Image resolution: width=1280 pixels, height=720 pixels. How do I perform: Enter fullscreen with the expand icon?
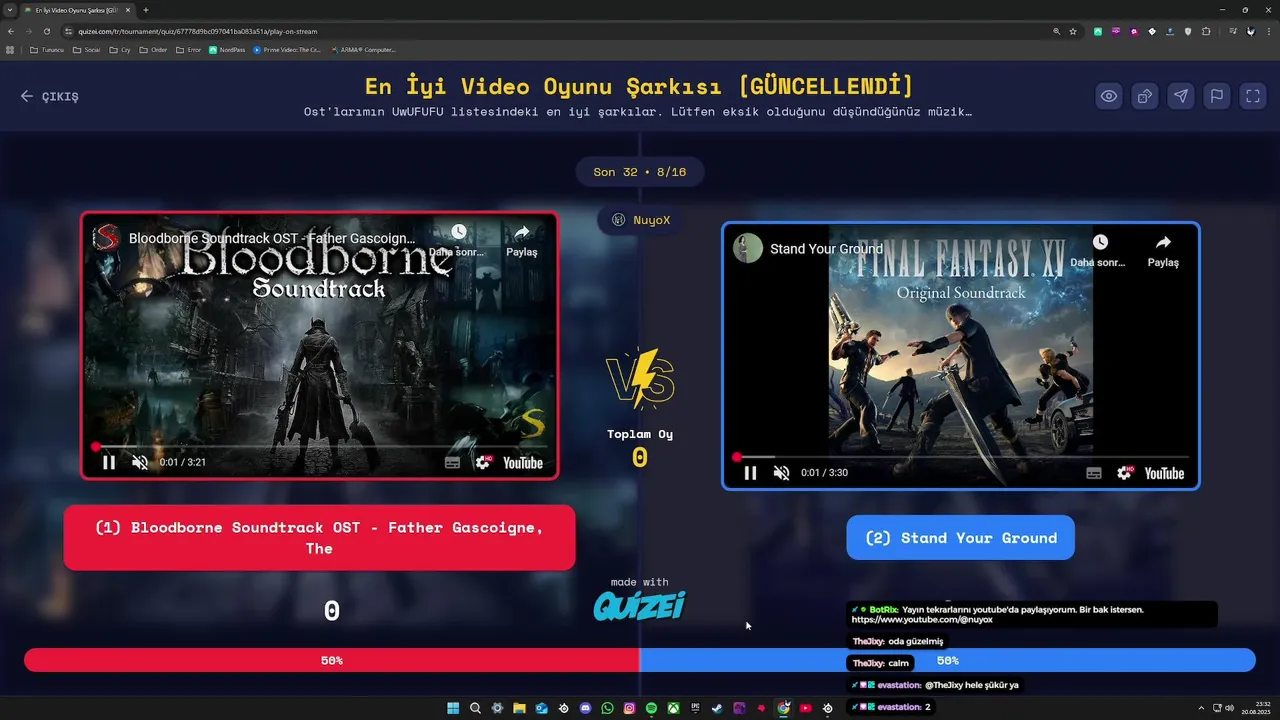tap(1253, 96)
